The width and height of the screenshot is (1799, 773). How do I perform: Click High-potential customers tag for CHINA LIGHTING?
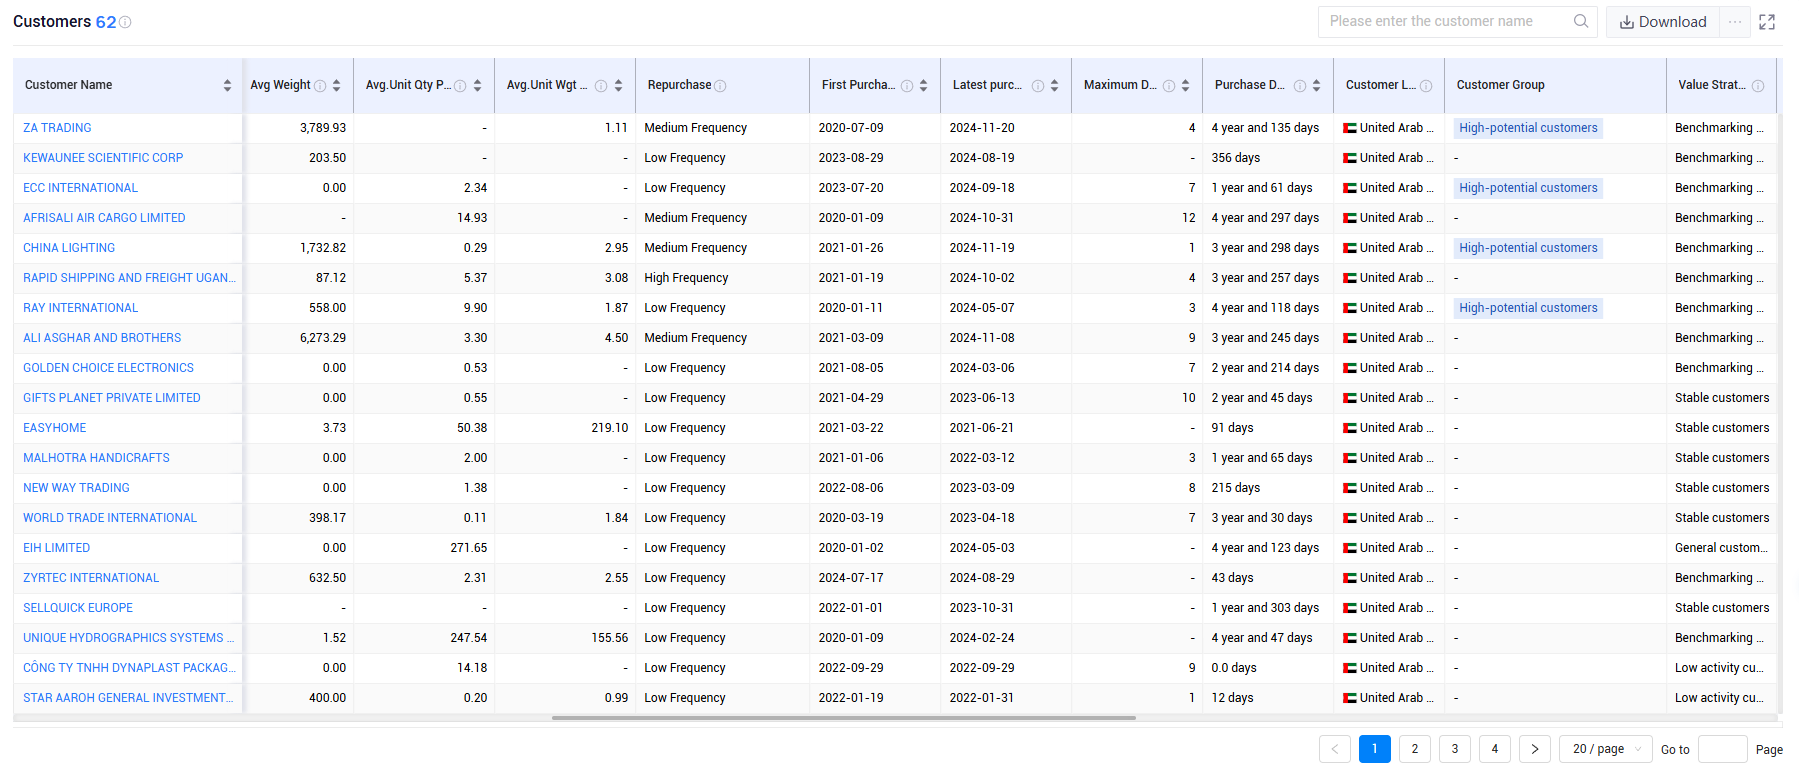(x=1528, y=248)
